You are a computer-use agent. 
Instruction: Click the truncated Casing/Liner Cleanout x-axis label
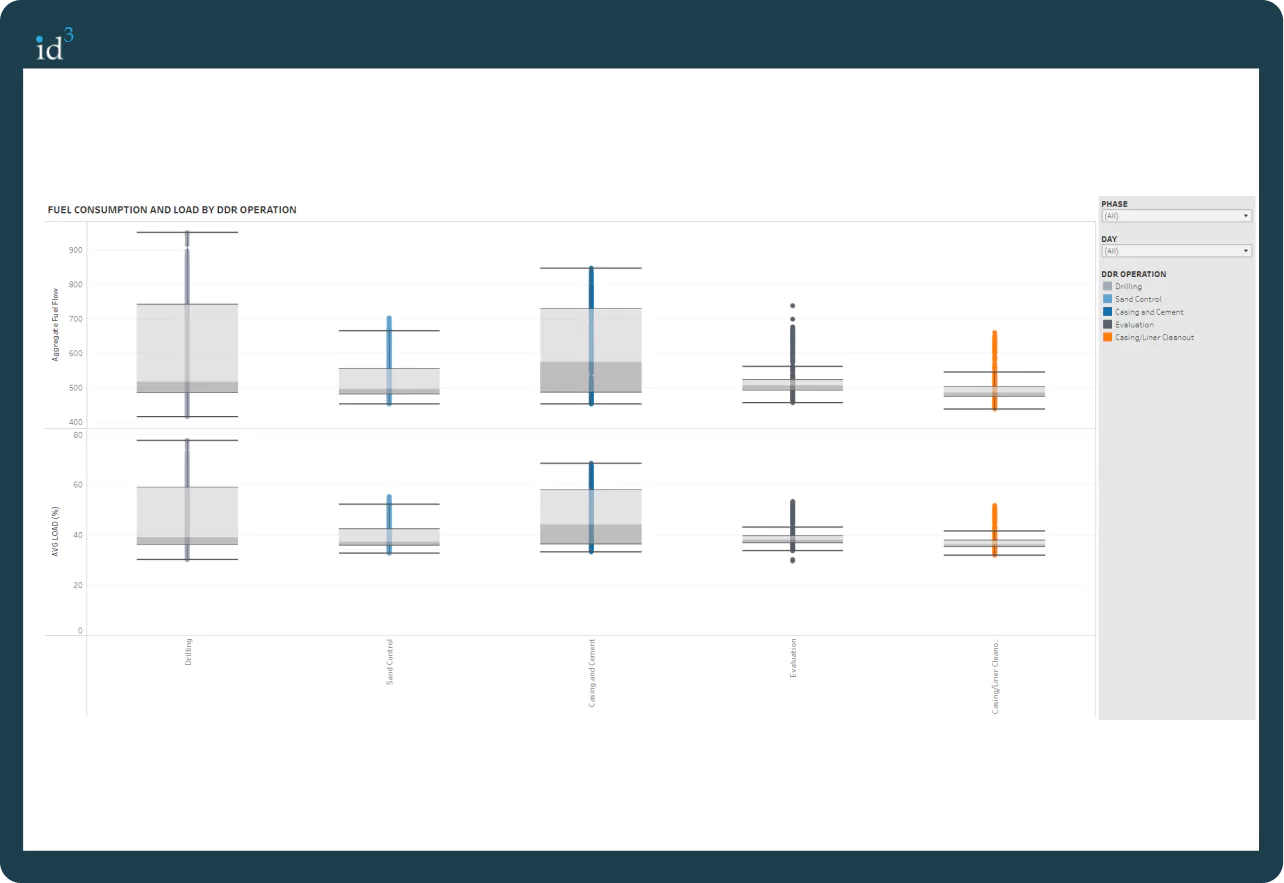pyautogui.click(x=995, y=676)
